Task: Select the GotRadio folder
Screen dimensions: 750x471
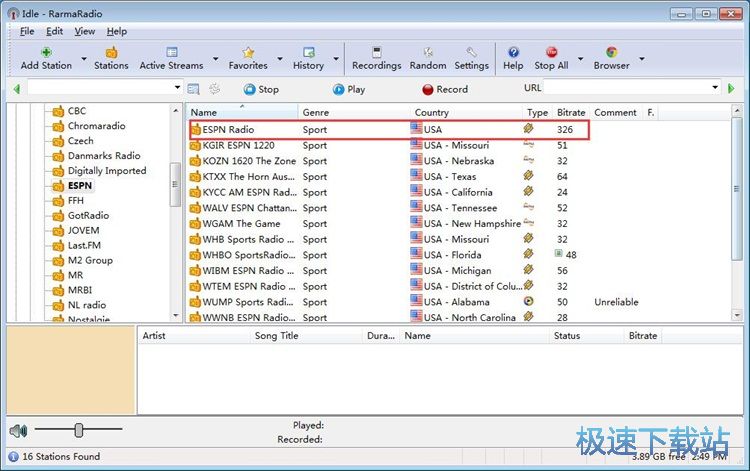Action: tap(88, 216)
